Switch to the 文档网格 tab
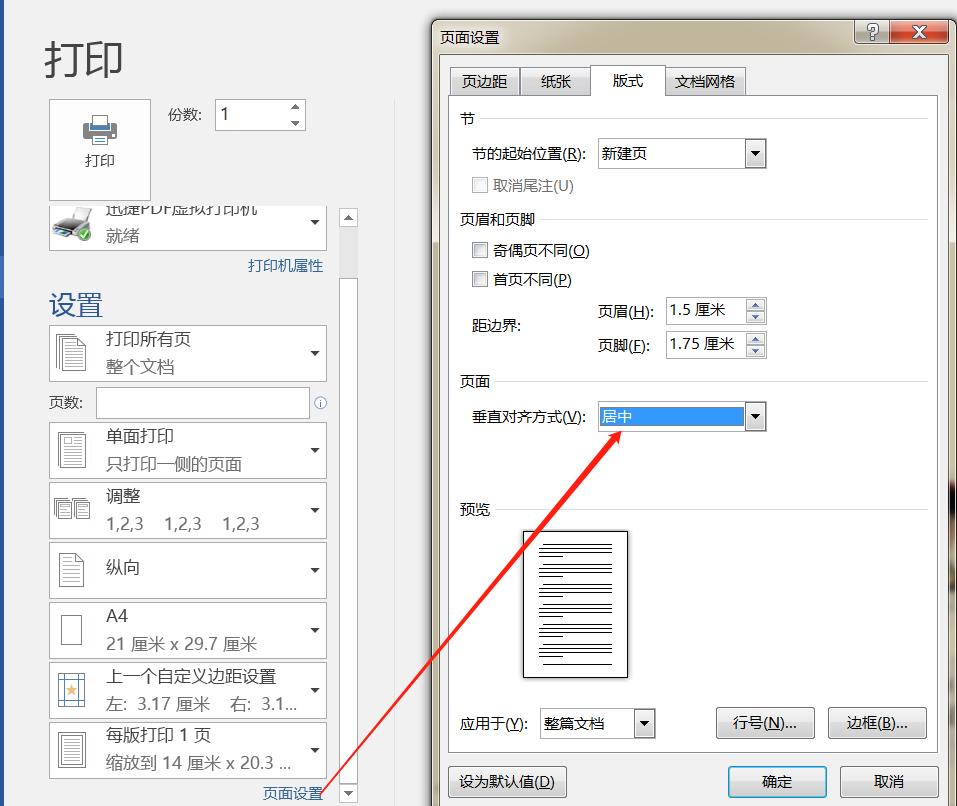The height and width of the screenshot is (806, 957). [x=706, y=82]
